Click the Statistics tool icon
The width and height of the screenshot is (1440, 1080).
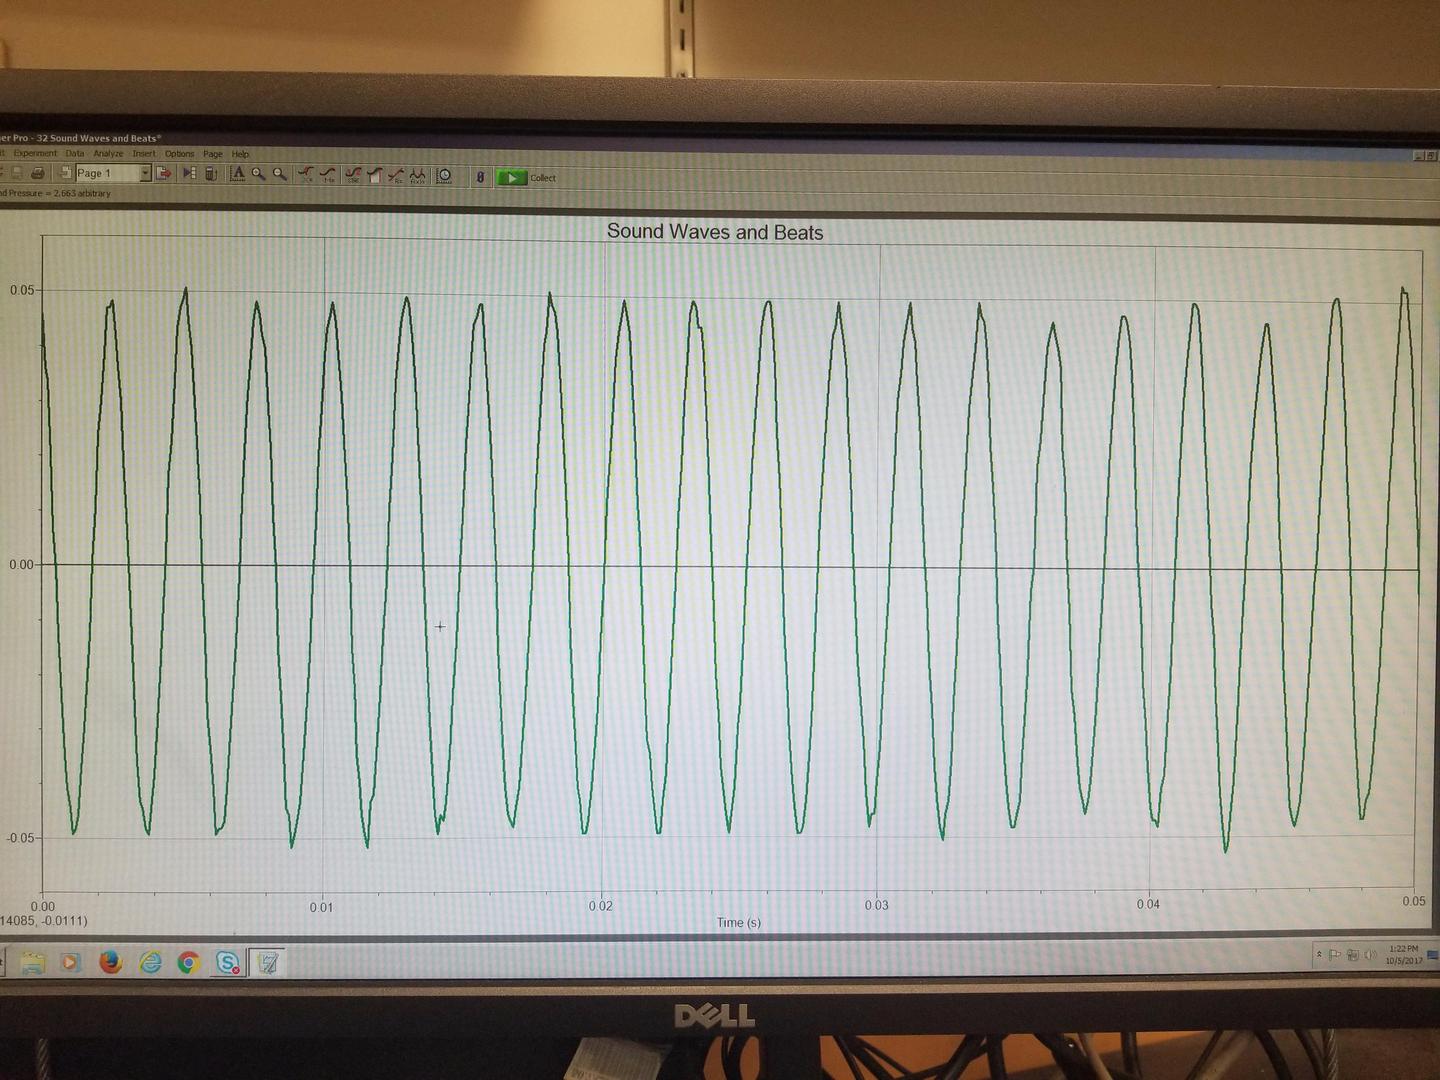pos(353,175)
